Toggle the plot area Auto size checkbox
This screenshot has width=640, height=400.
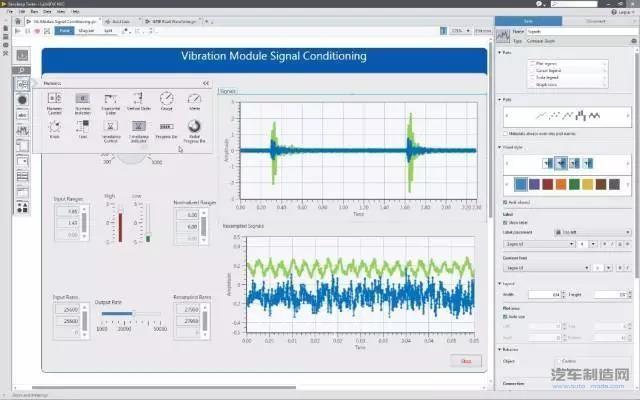(x=505, y=316)
